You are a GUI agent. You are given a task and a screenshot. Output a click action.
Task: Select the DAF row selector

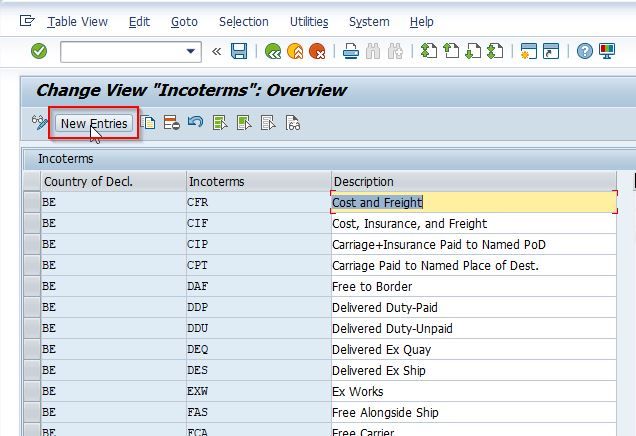[32, 286]
